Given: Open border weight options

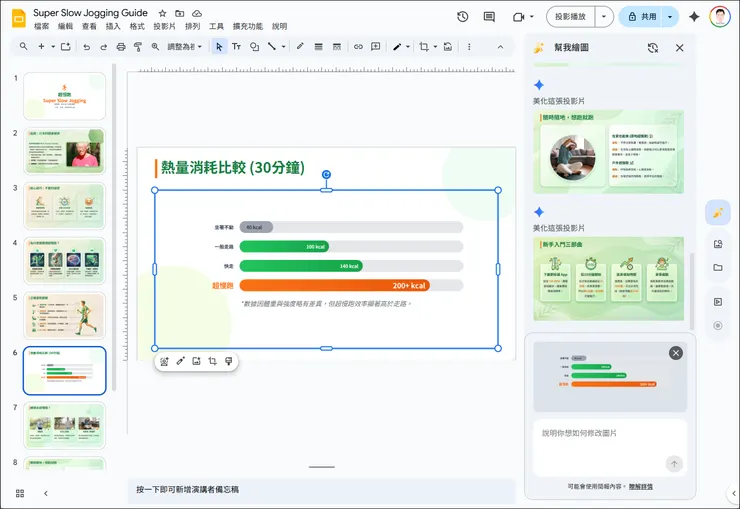Looking at the screenshot, I should (319, 47).
